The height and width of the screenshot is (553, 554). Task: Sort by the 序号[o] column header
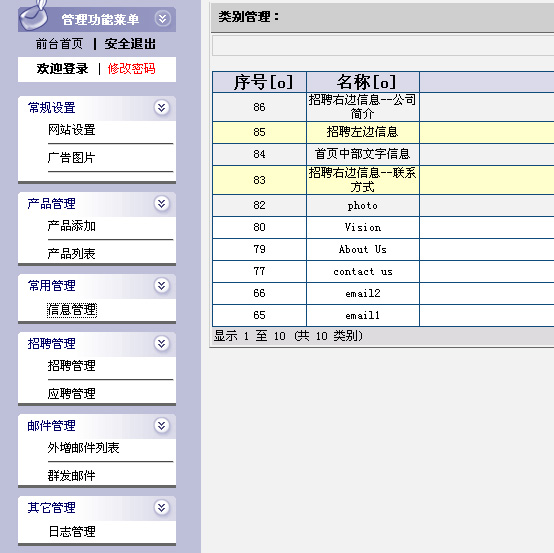pos(263,82)
